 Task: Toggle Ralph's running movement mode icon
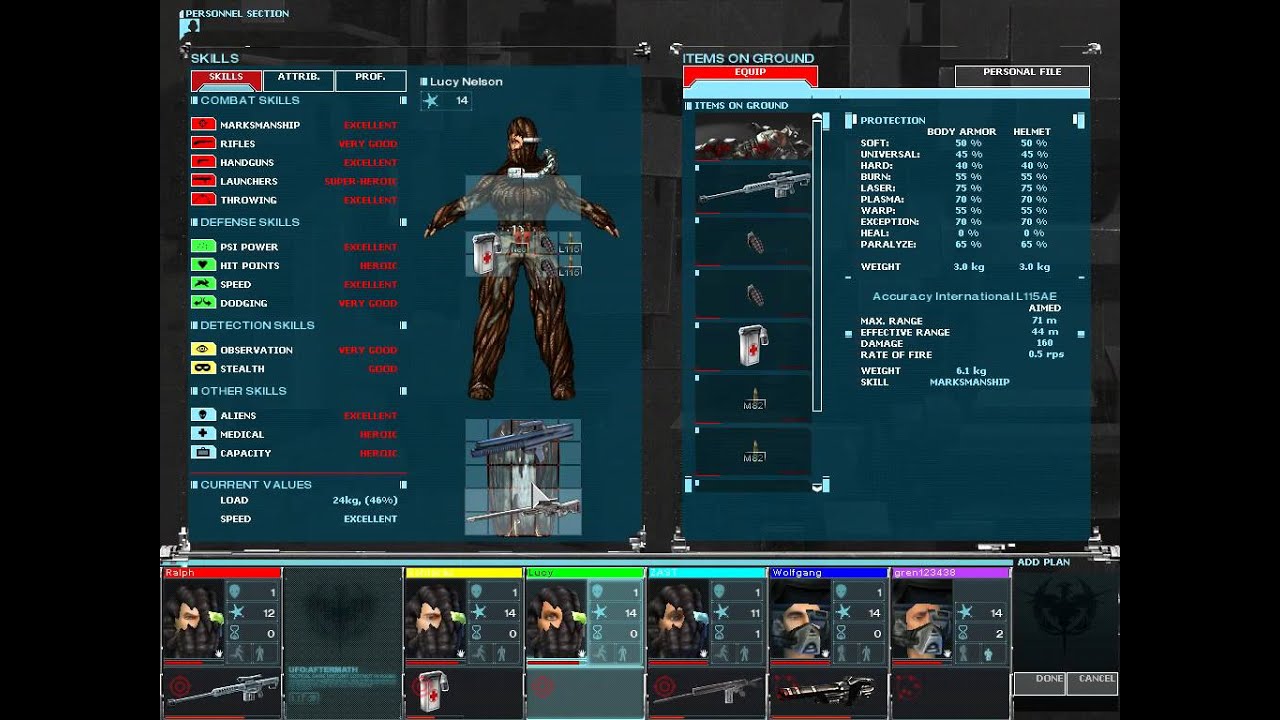239,653
